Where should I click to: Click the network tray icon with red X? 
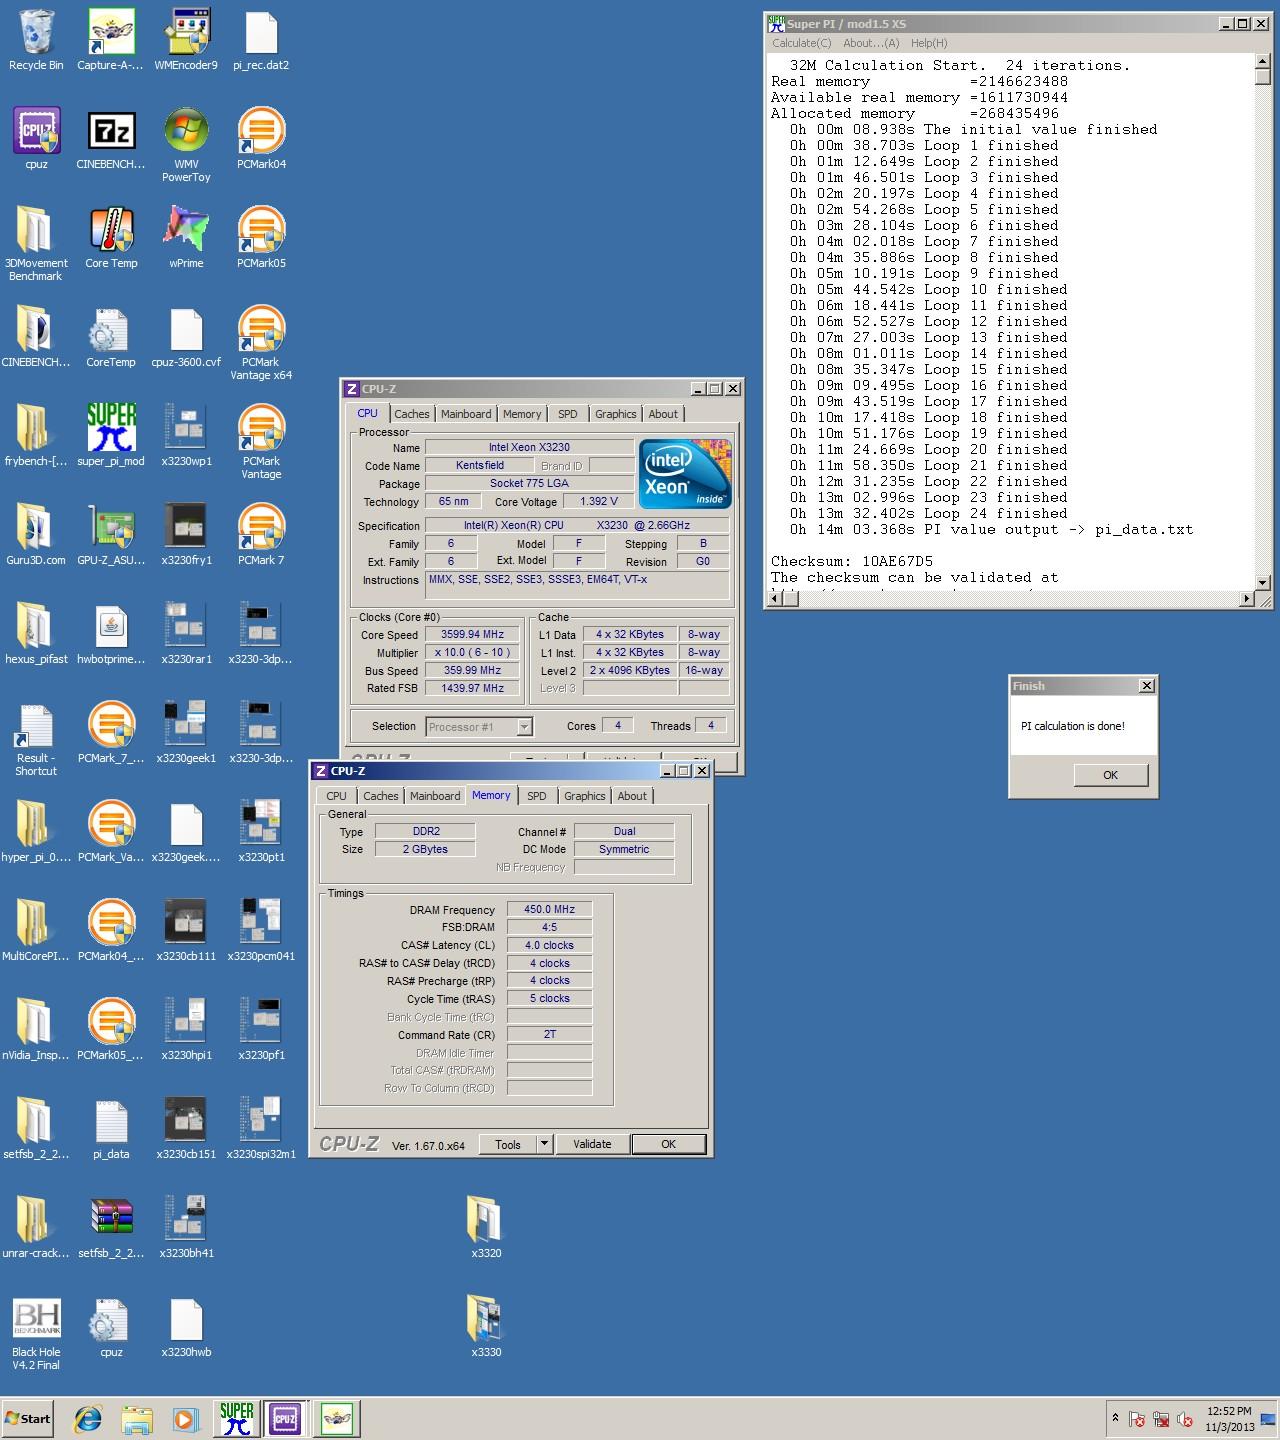1161,1419
